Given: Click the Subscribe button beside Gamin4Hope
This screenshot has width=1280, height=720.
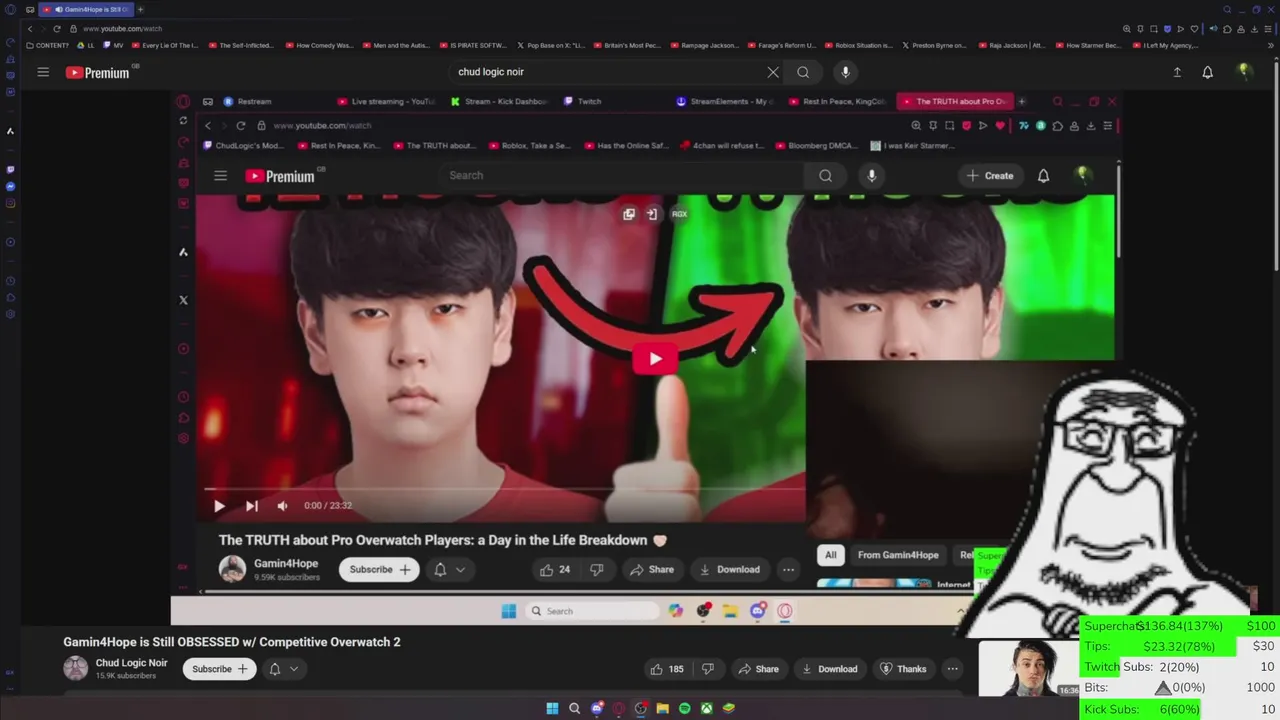Looking at the screenshot, I should 379,569.
